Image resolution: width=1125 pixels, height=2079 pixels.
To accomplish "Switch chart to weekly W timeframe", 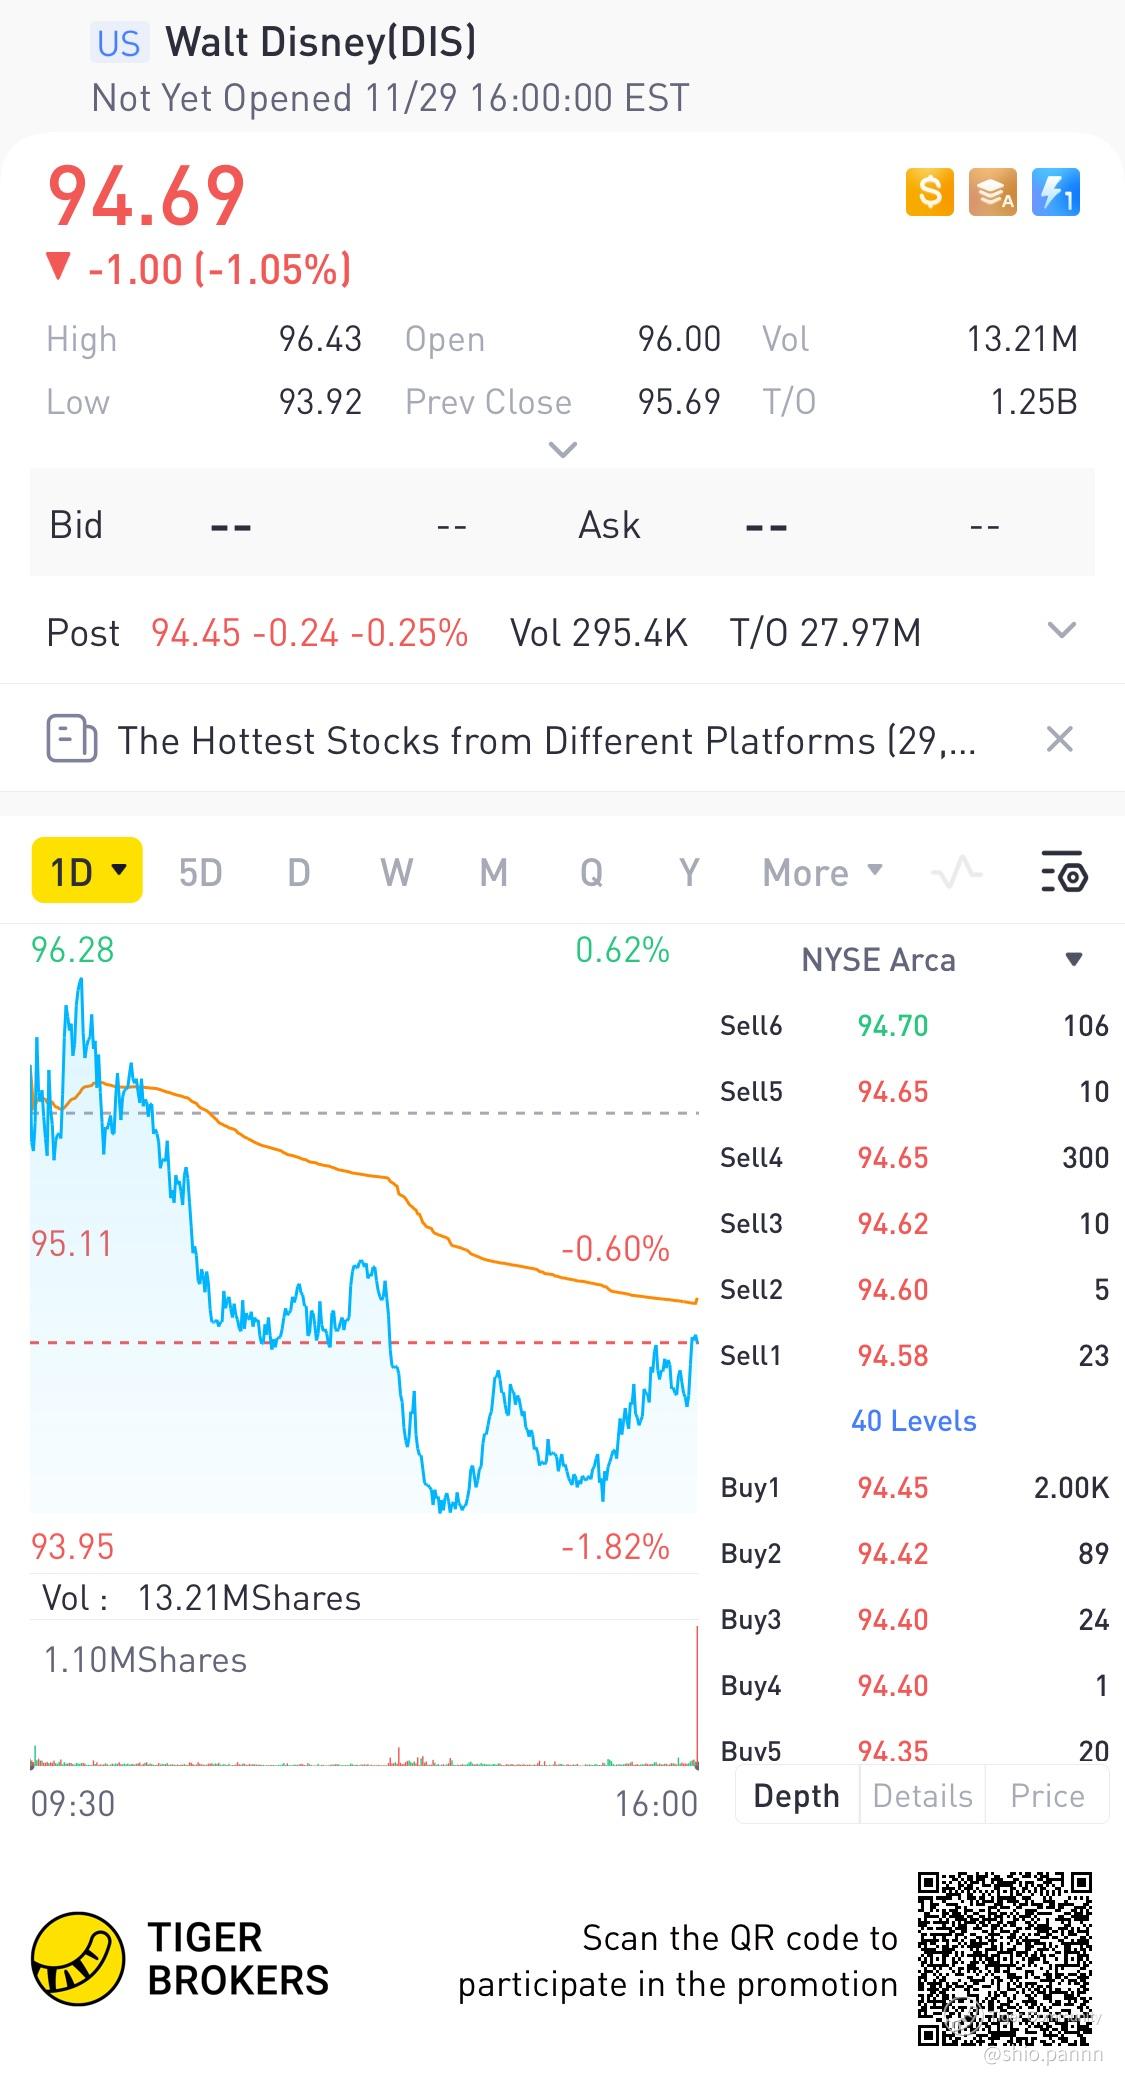I will click(x=396, y=873).
